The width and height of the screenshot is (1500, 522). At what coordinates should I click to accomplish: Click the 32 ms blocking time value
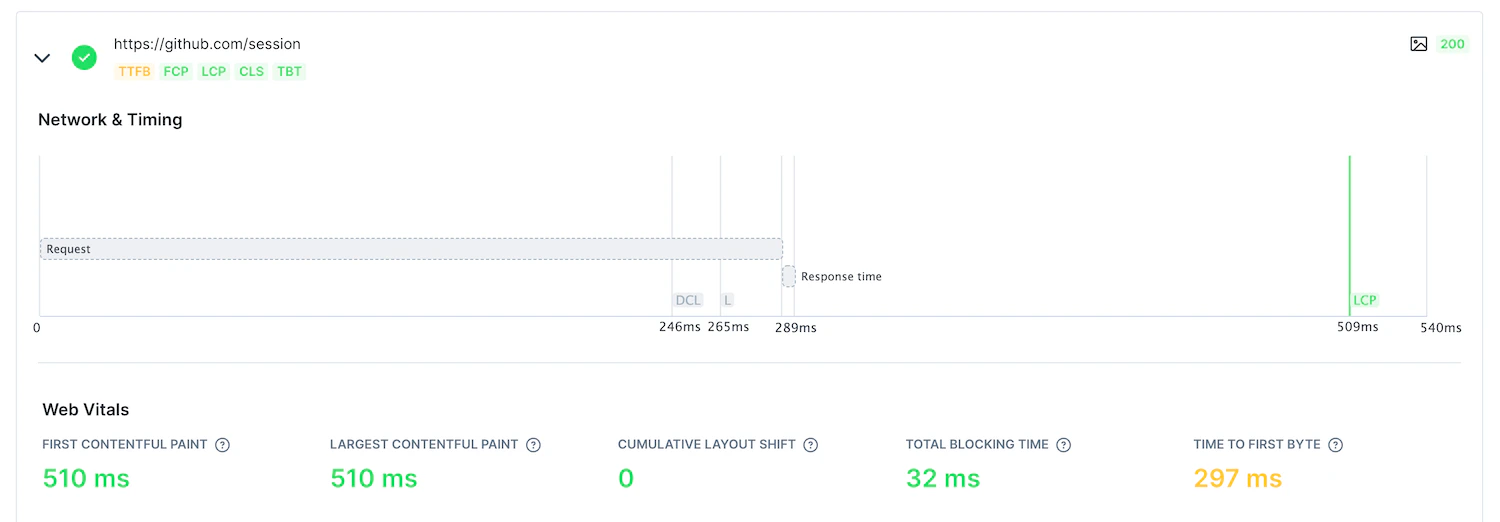point(943,479)
